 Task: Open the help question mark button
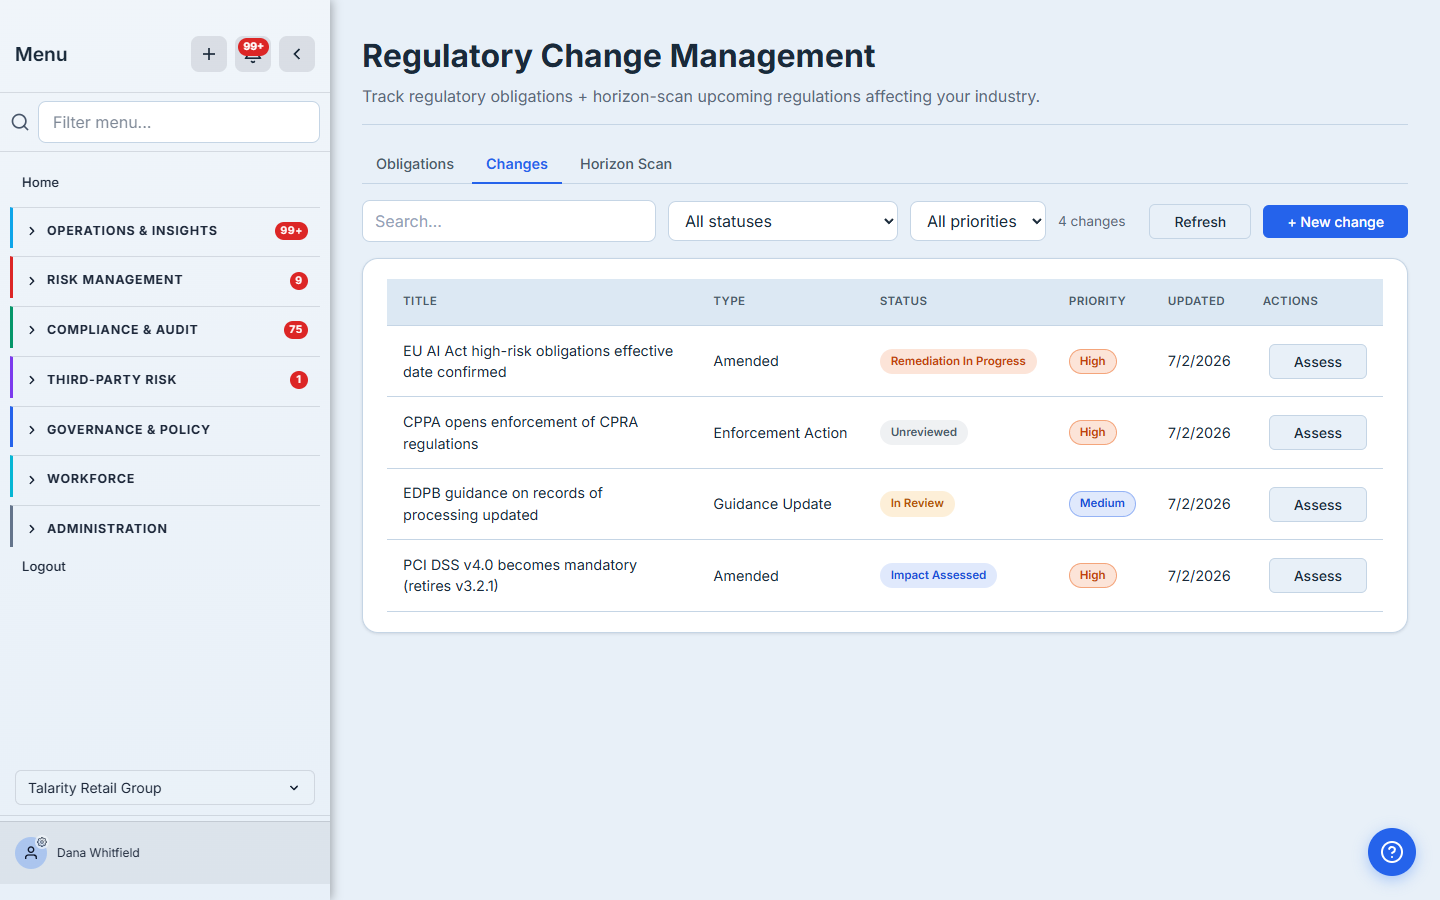(1392, 852)
